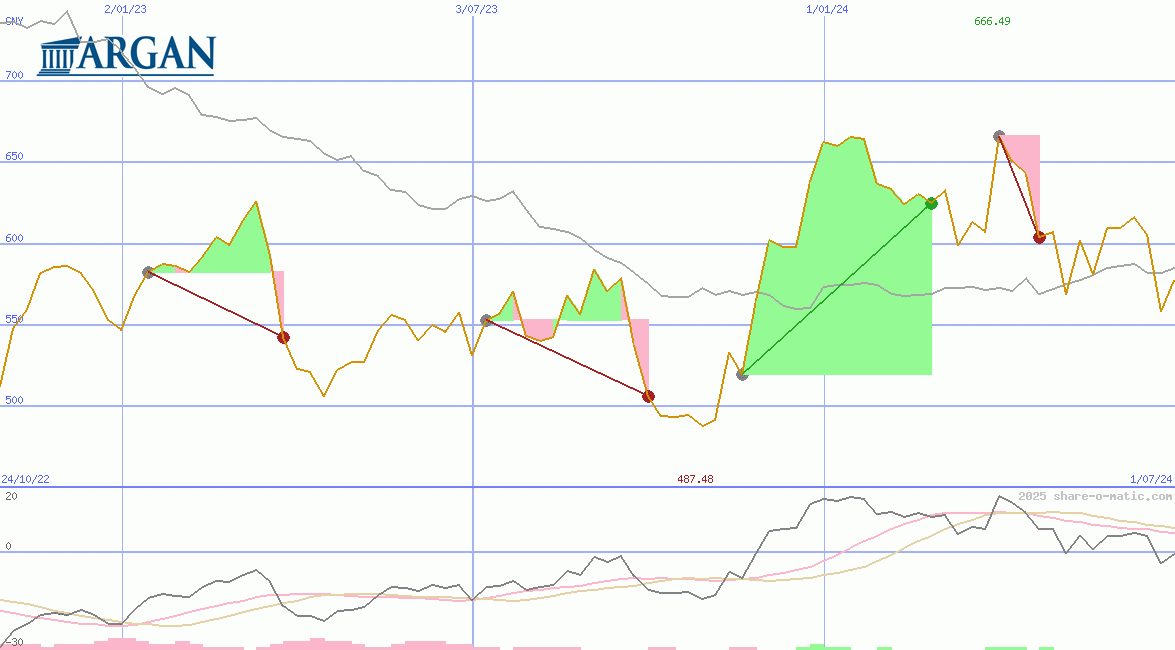Click the gray entry dot at the 666.49 peak

click(x=999, y=135)
